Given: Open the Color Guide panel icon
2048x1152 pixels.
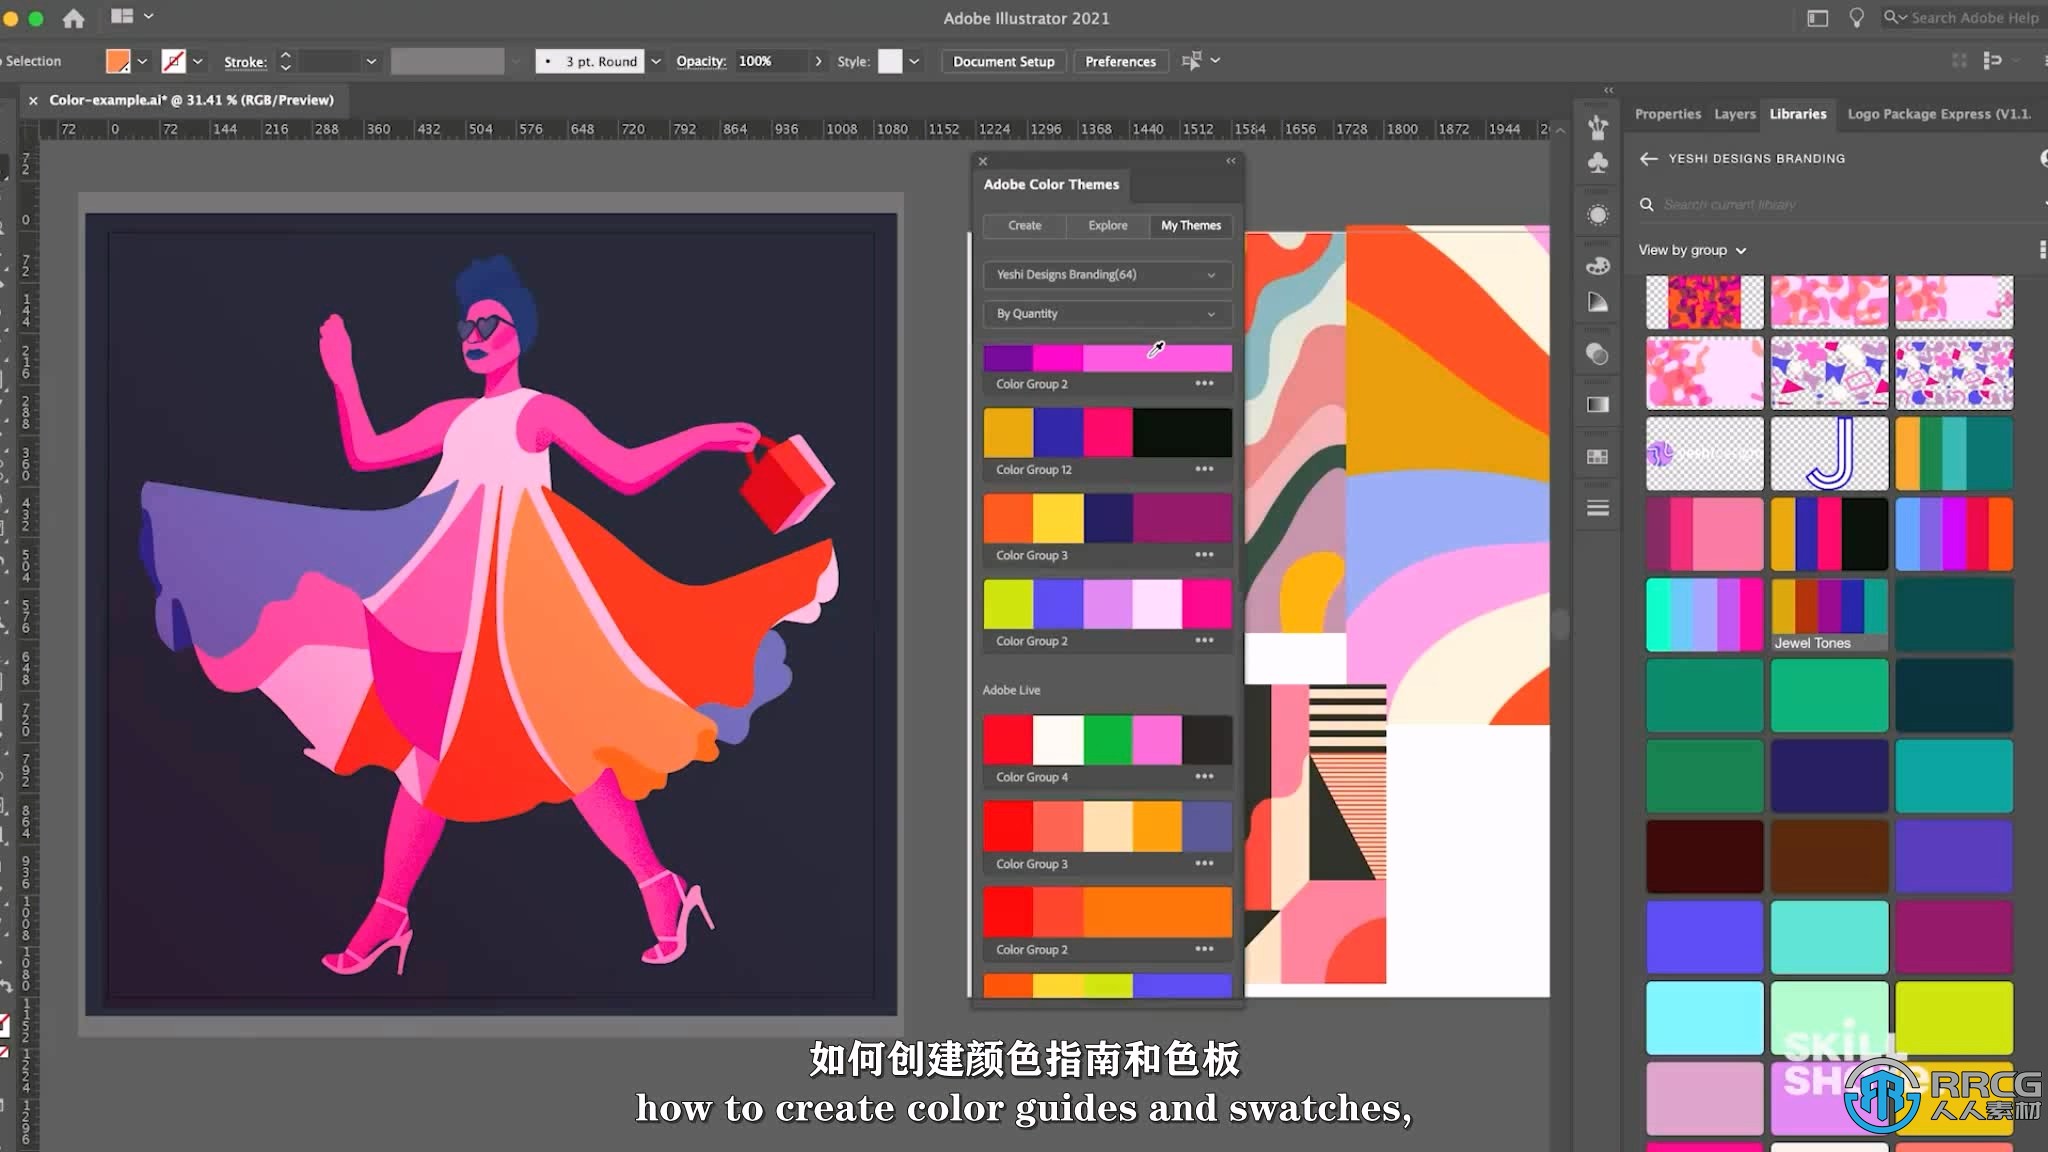Looking at the screenshot, I should (x=1598, y=302).
